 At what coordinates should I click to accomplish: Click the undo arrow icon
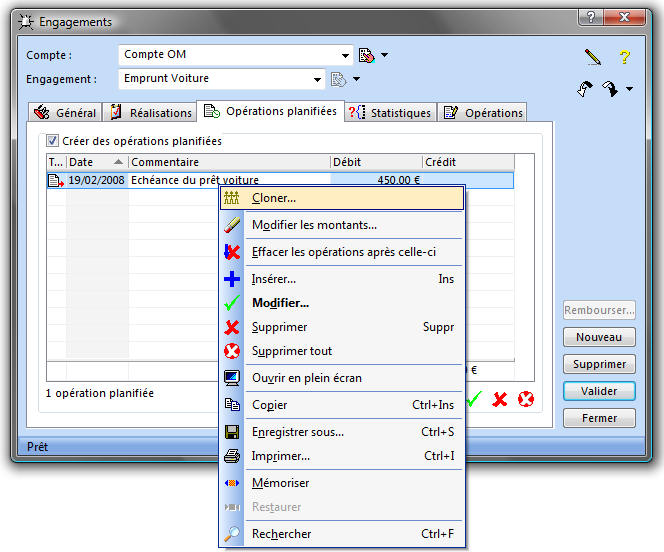(x=586, y=89)
